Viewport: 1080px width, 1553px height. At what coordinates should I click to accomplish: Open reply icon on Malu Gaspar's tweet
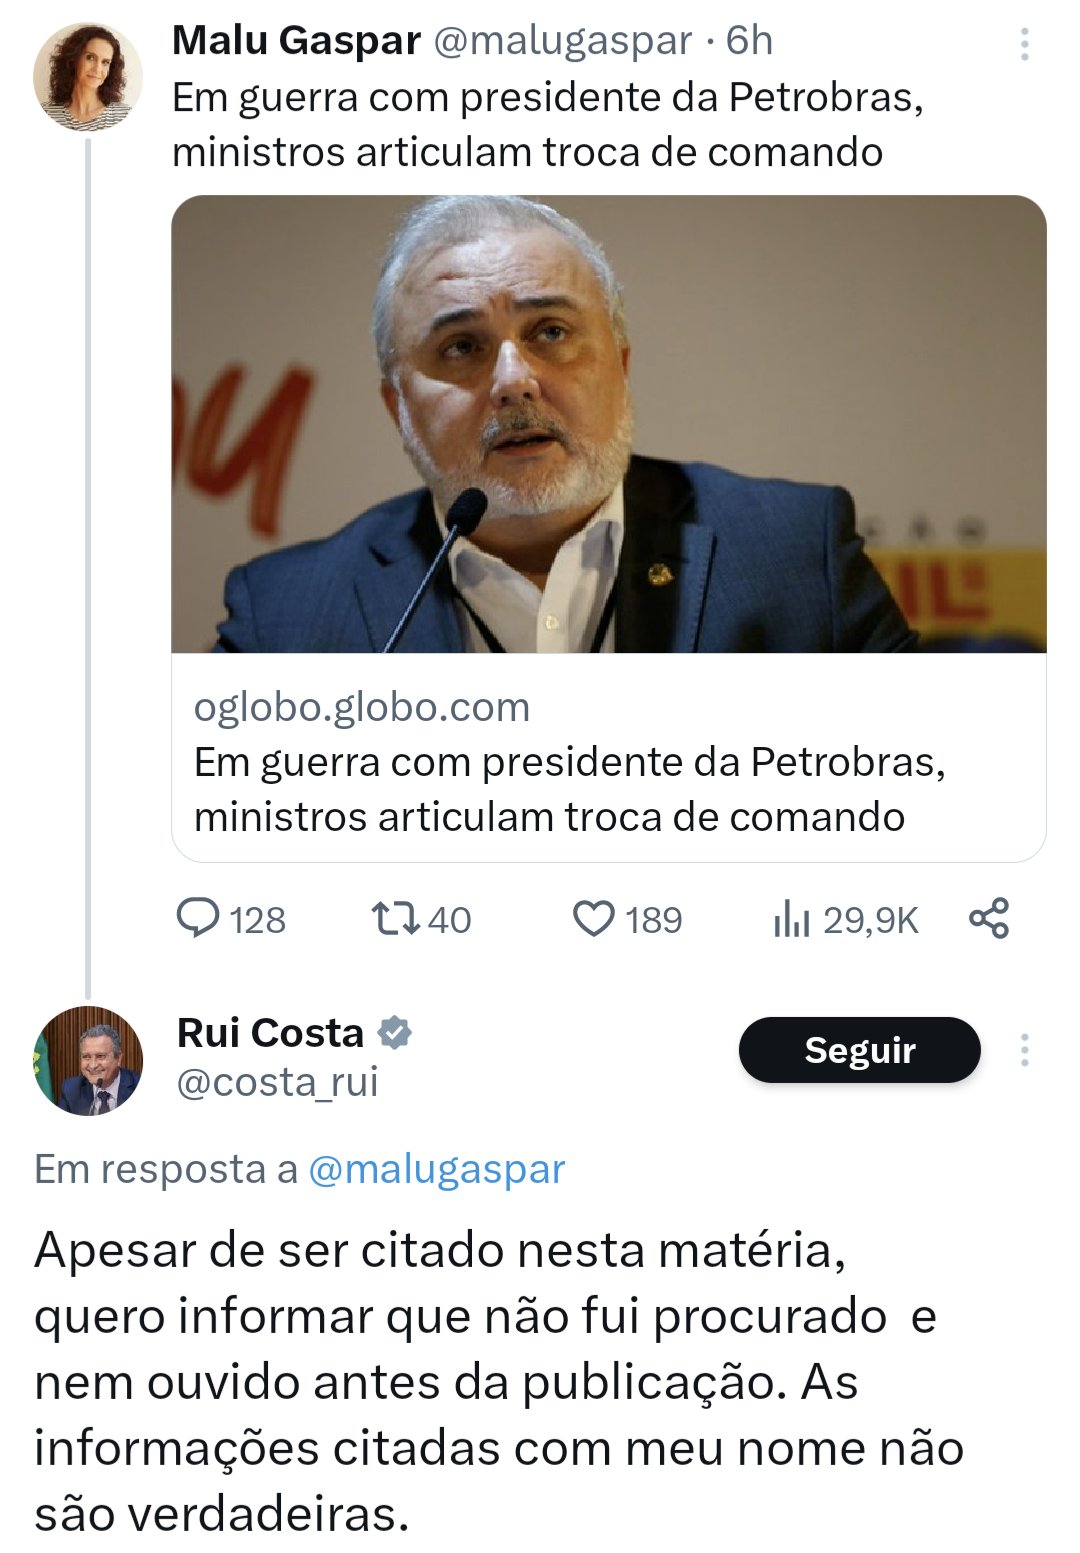pos(198,918)
